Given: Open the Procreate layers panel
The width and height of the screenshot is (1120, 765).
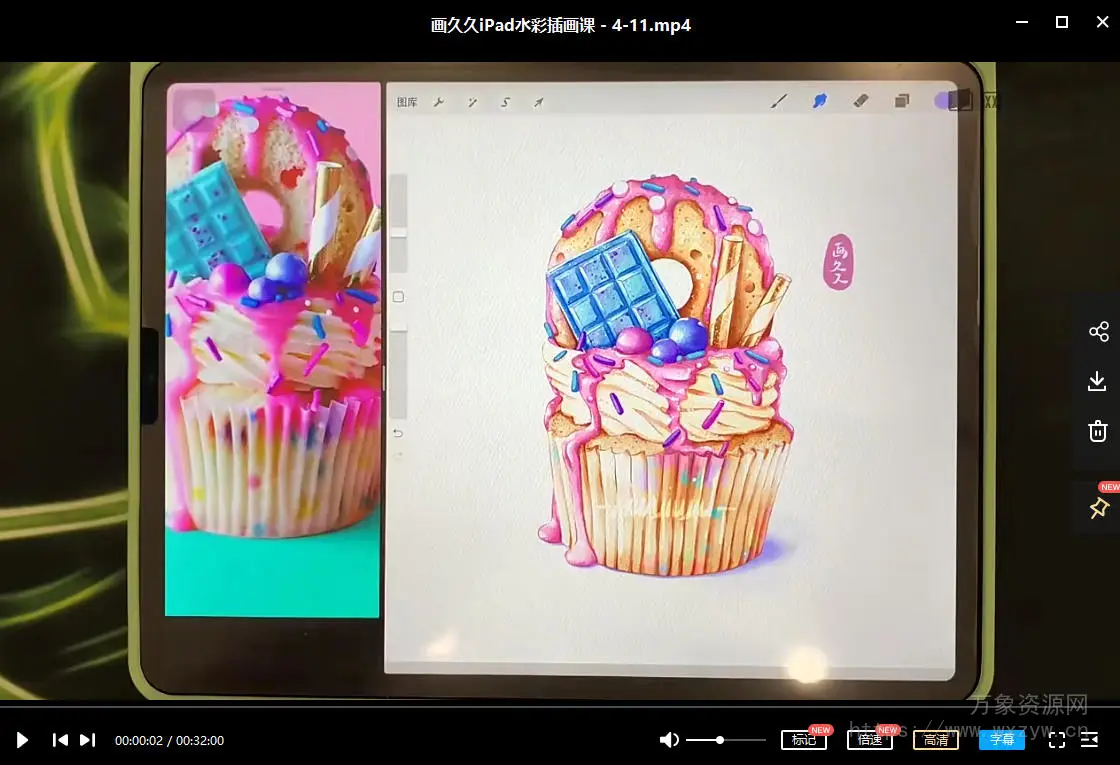Looking at the screenshot, I should tap(902, 101).
